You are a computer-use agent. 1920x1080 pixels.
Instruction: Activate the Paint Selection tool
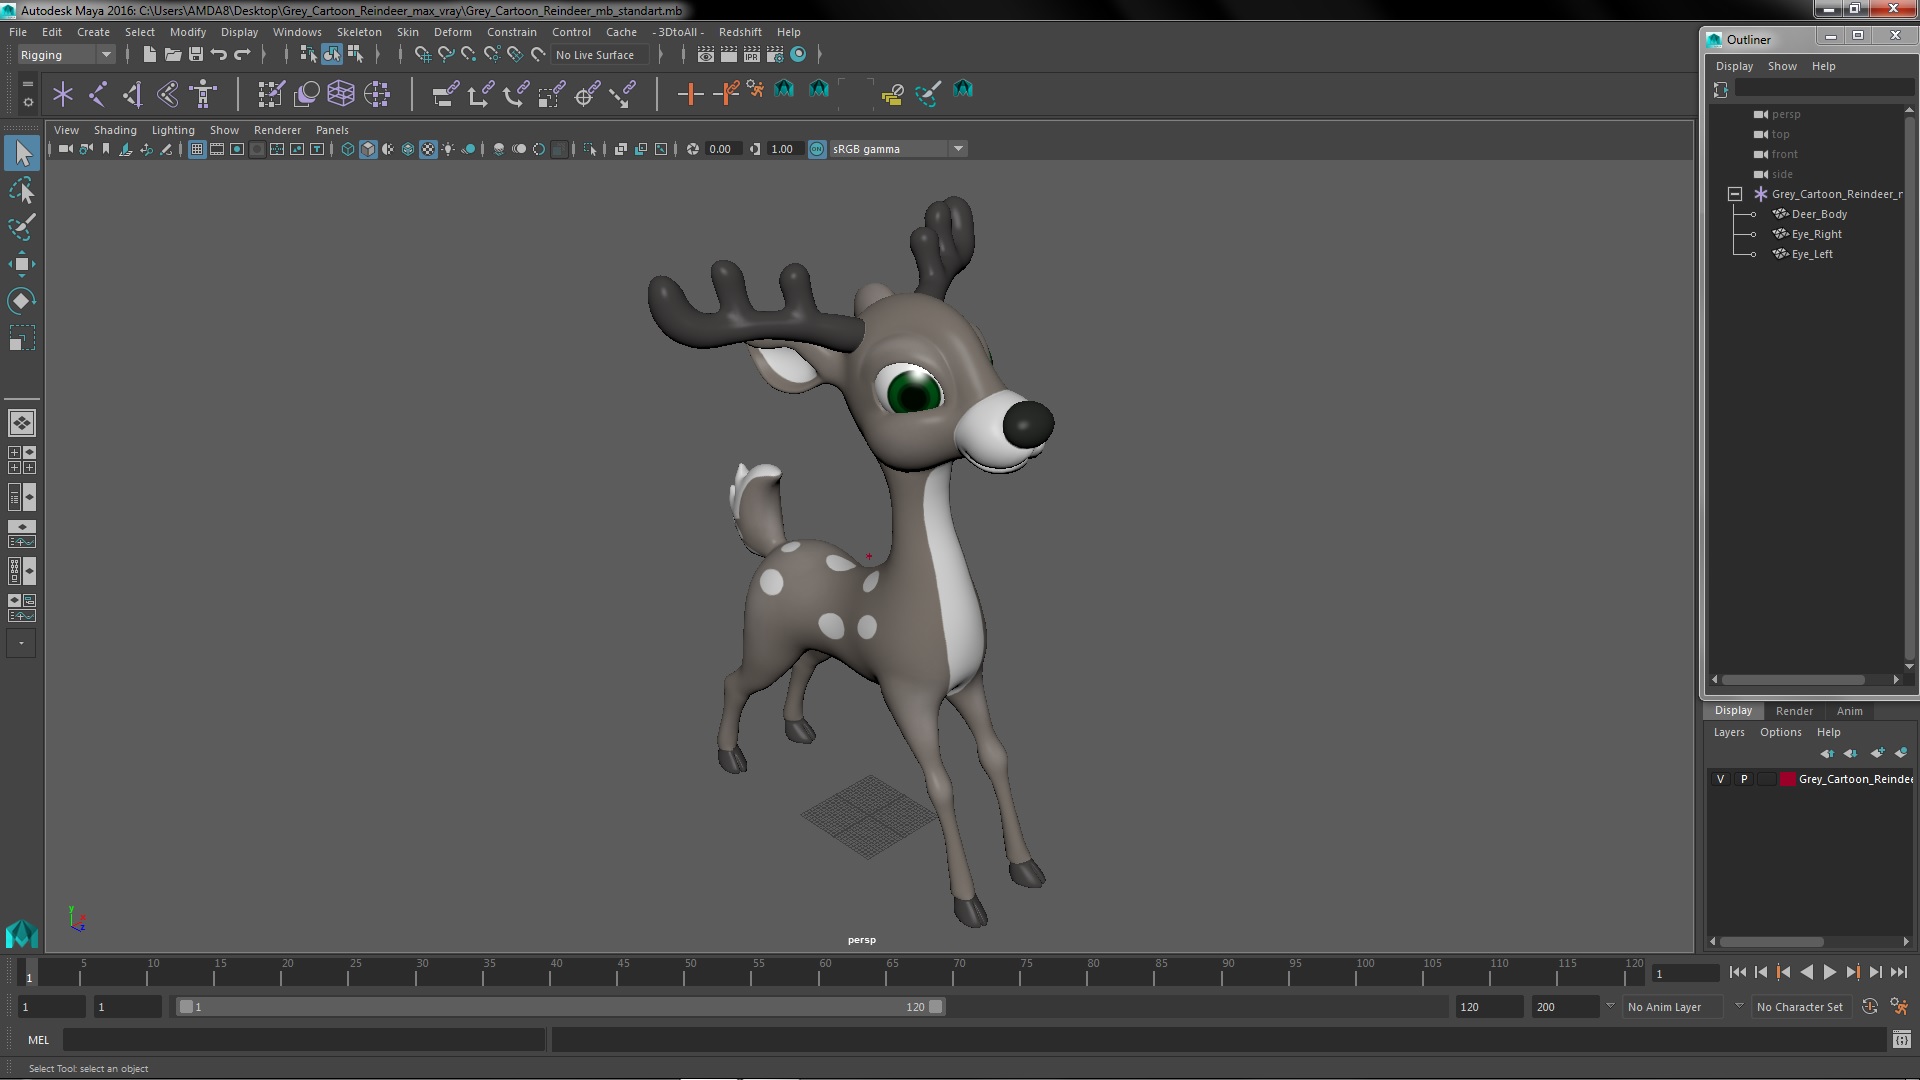(x=22, y=227)
